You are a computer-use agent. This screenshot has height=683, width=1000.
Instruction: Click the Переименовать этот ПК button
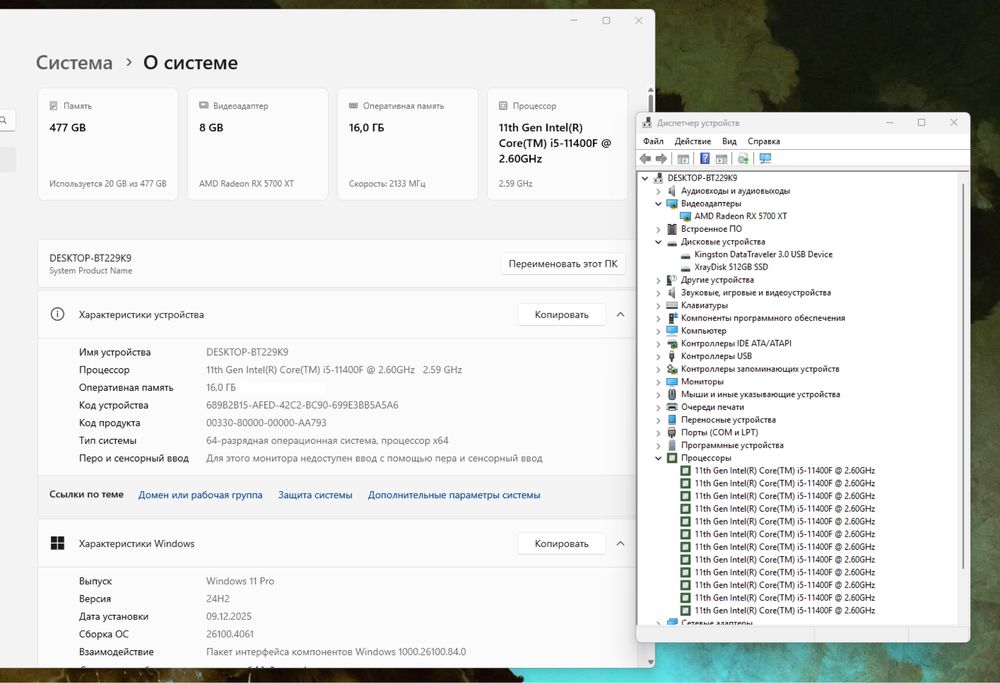click(562, 264)
